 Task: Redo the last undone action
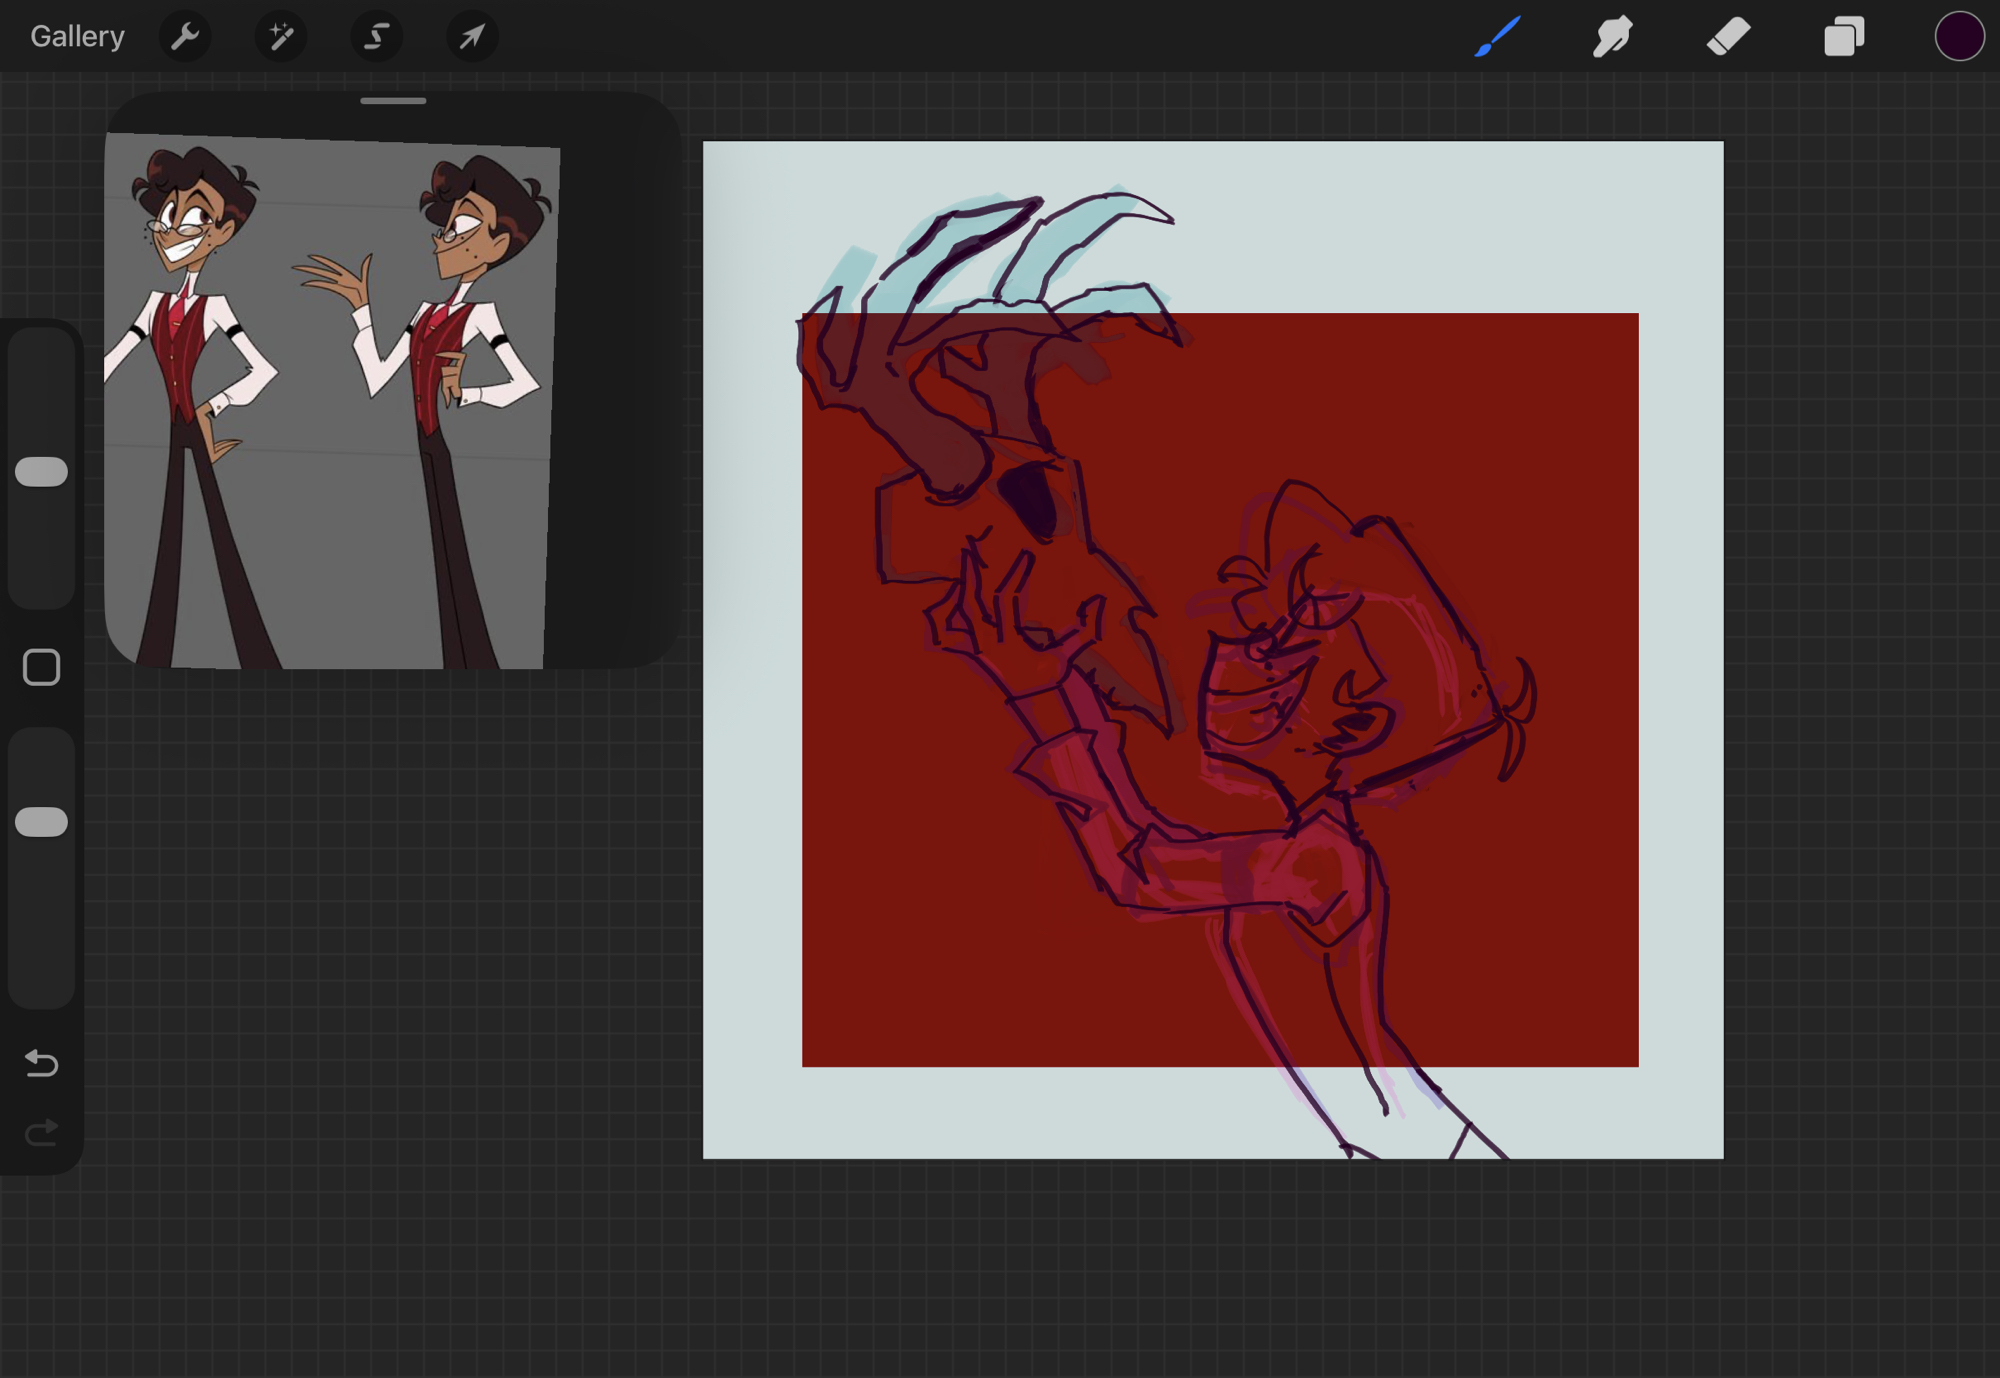[x=42, y=1132]
